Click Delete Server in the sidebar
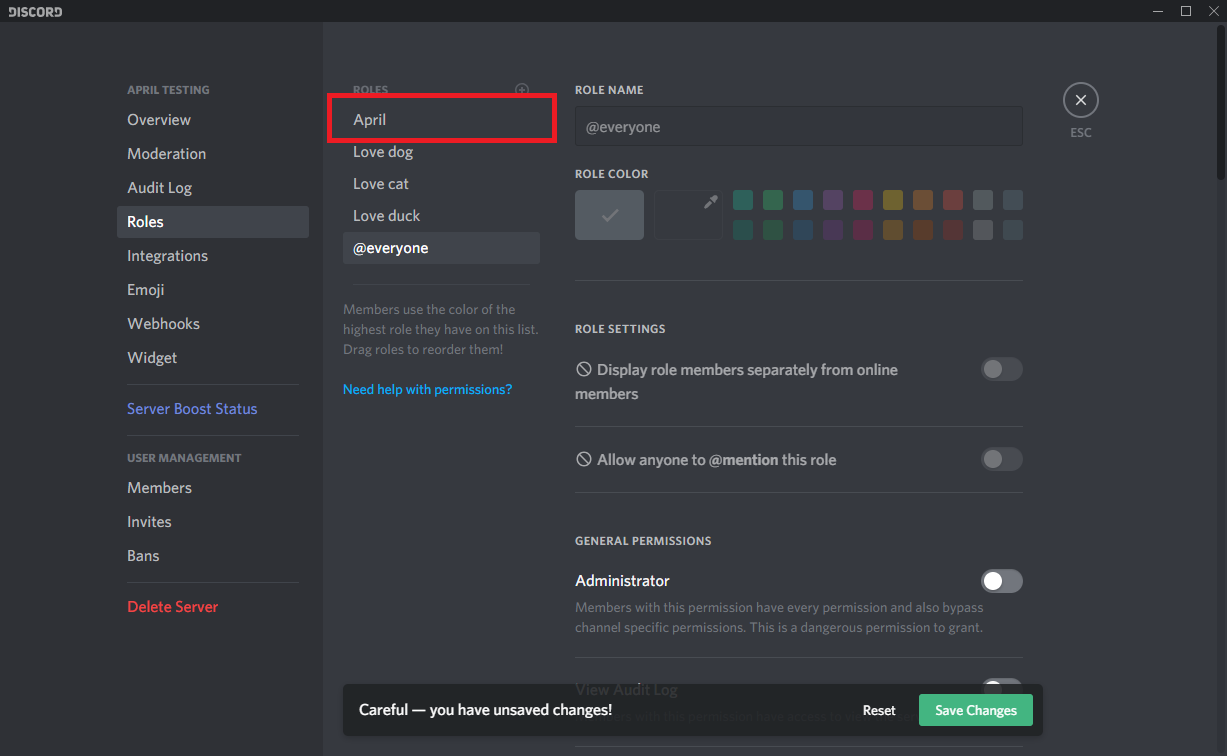 click(172, 607)
